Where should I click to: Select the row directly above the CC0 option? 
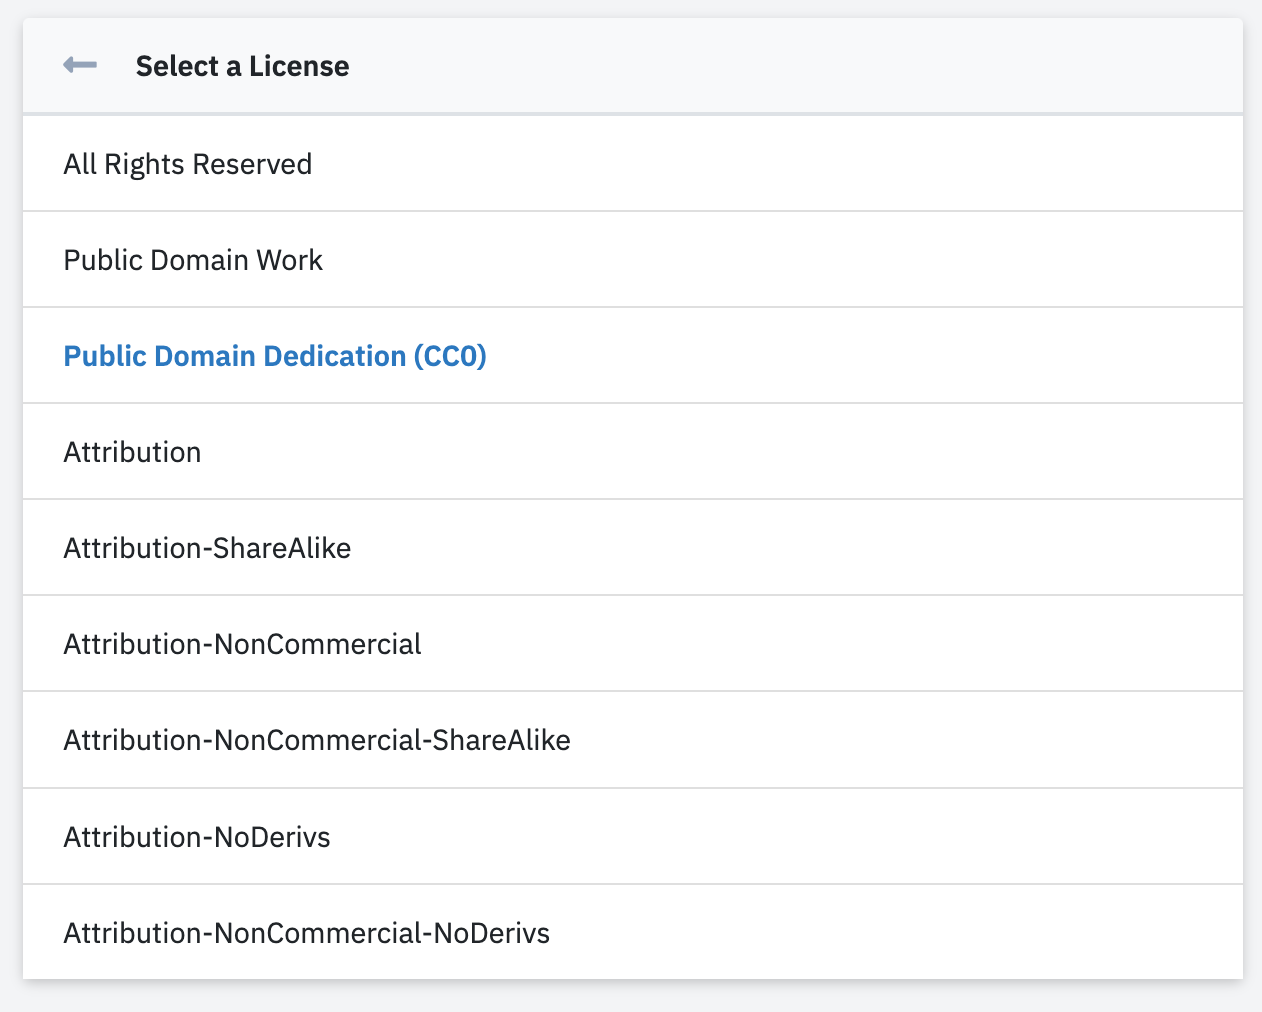click(x=193, y=260)
